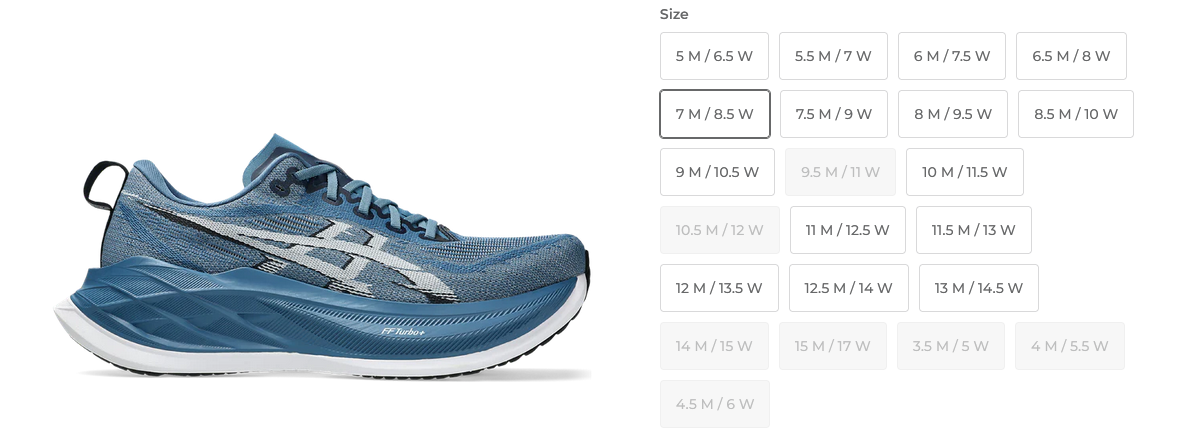
Task: Click the selected 7 M / 8.5 W size
Action: (x=715, y=114)
